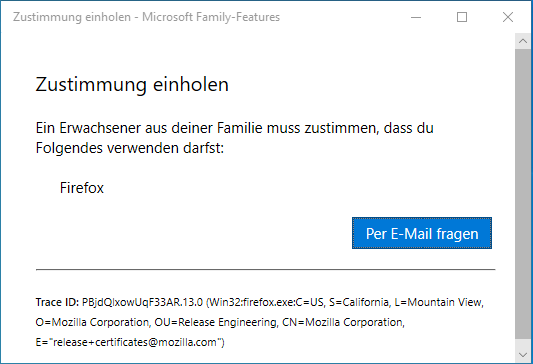Click the O=Mozilla Corporation text
This screenshot has height=364, width=533.
[93, 322]
